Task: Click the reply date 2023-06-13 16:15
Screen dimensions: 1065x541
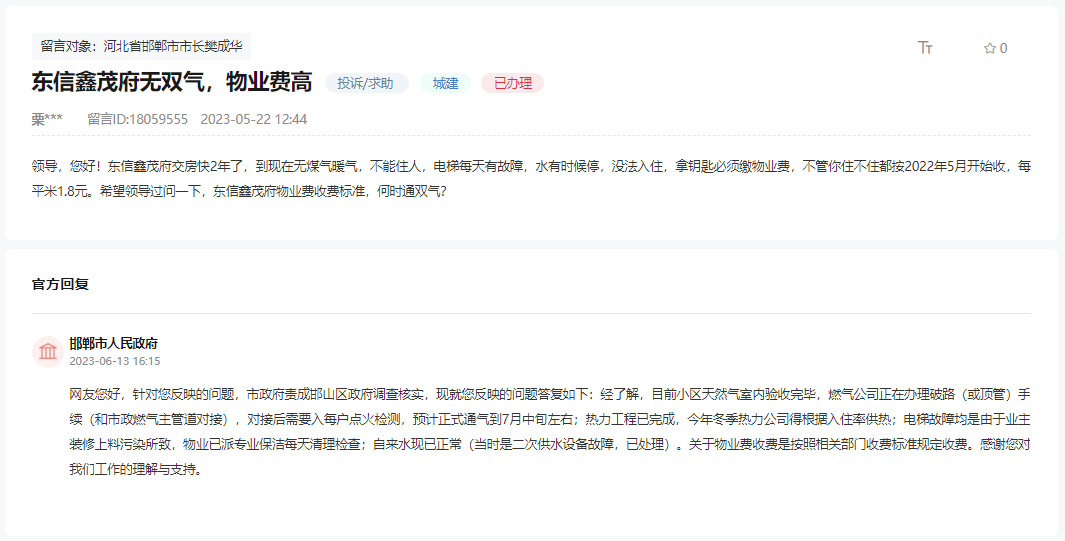Action: pos(115,361)
